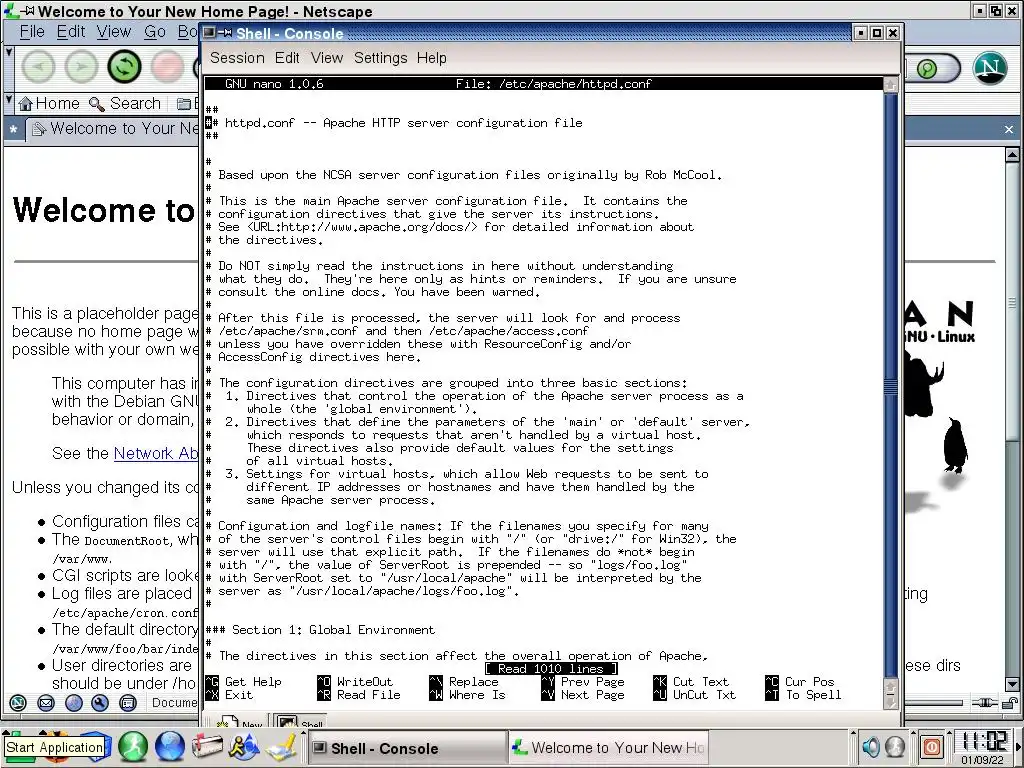The image size is (1024, 768).
Task: Click the applet handle arrow left of the speaker icon
Action: [x=852, y=733]
